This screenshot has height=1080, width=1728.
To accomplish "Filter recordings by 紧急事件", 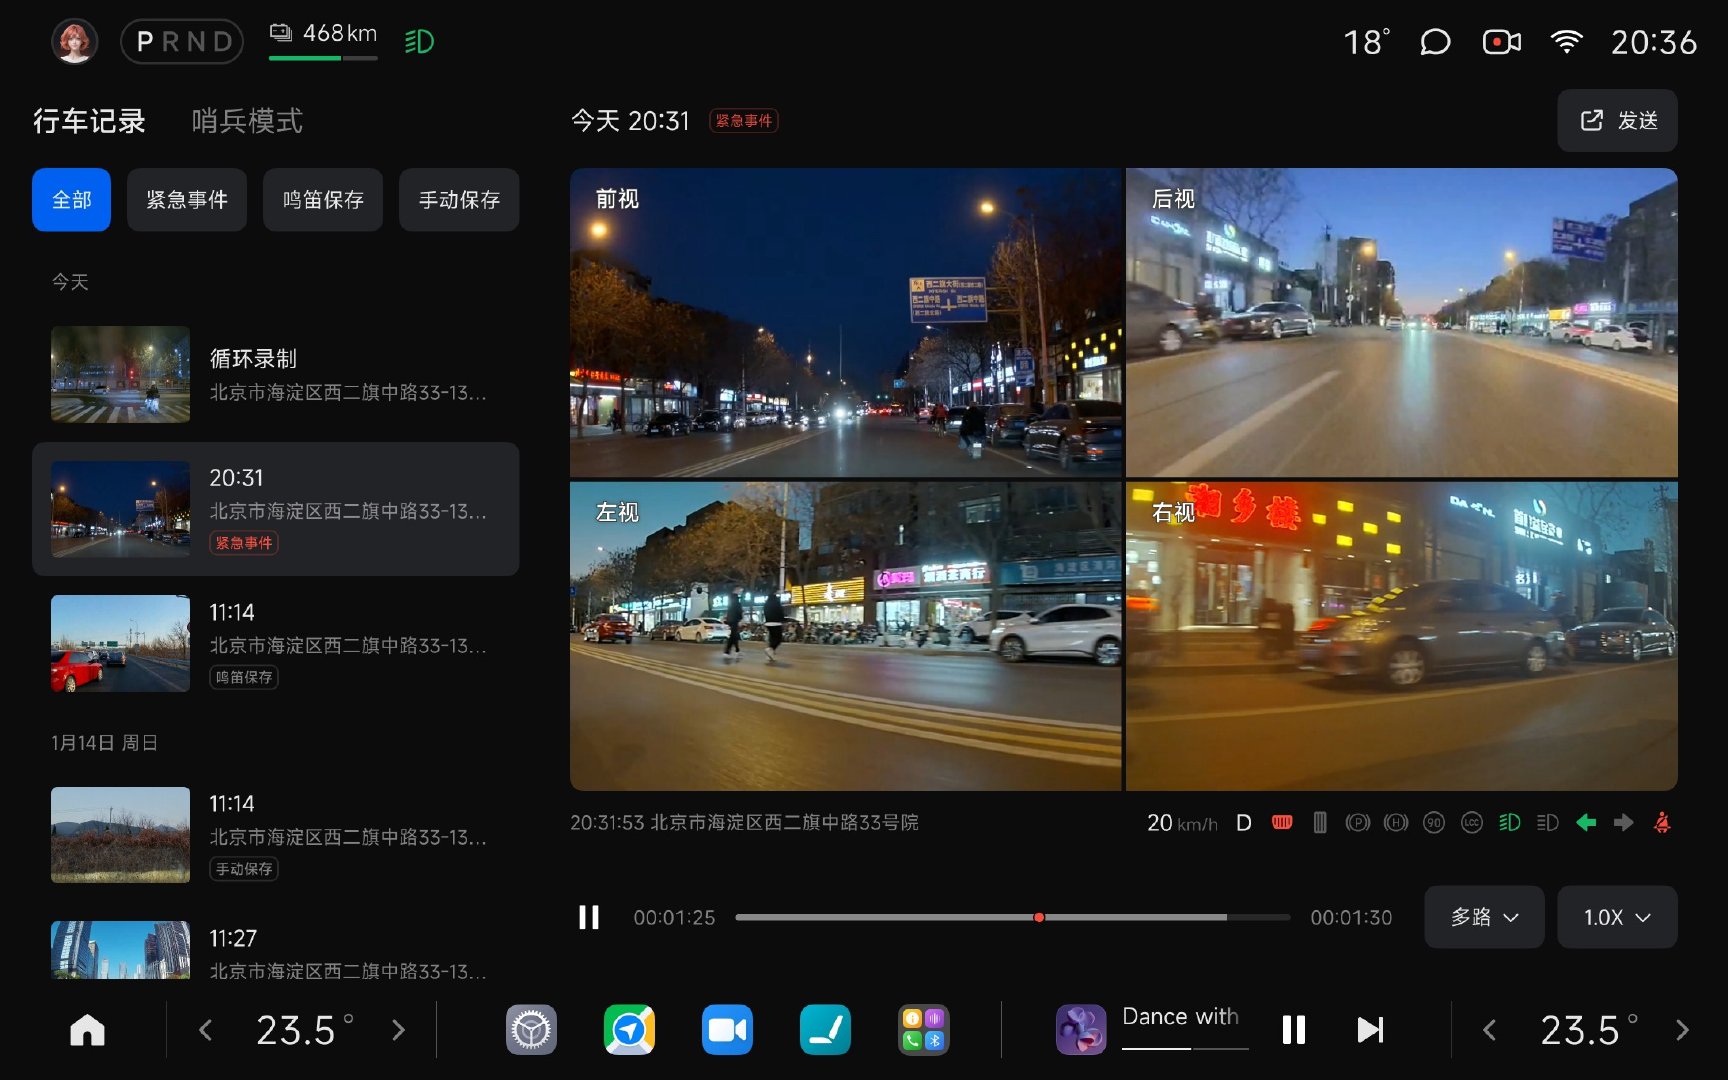I will pos(187,200).
